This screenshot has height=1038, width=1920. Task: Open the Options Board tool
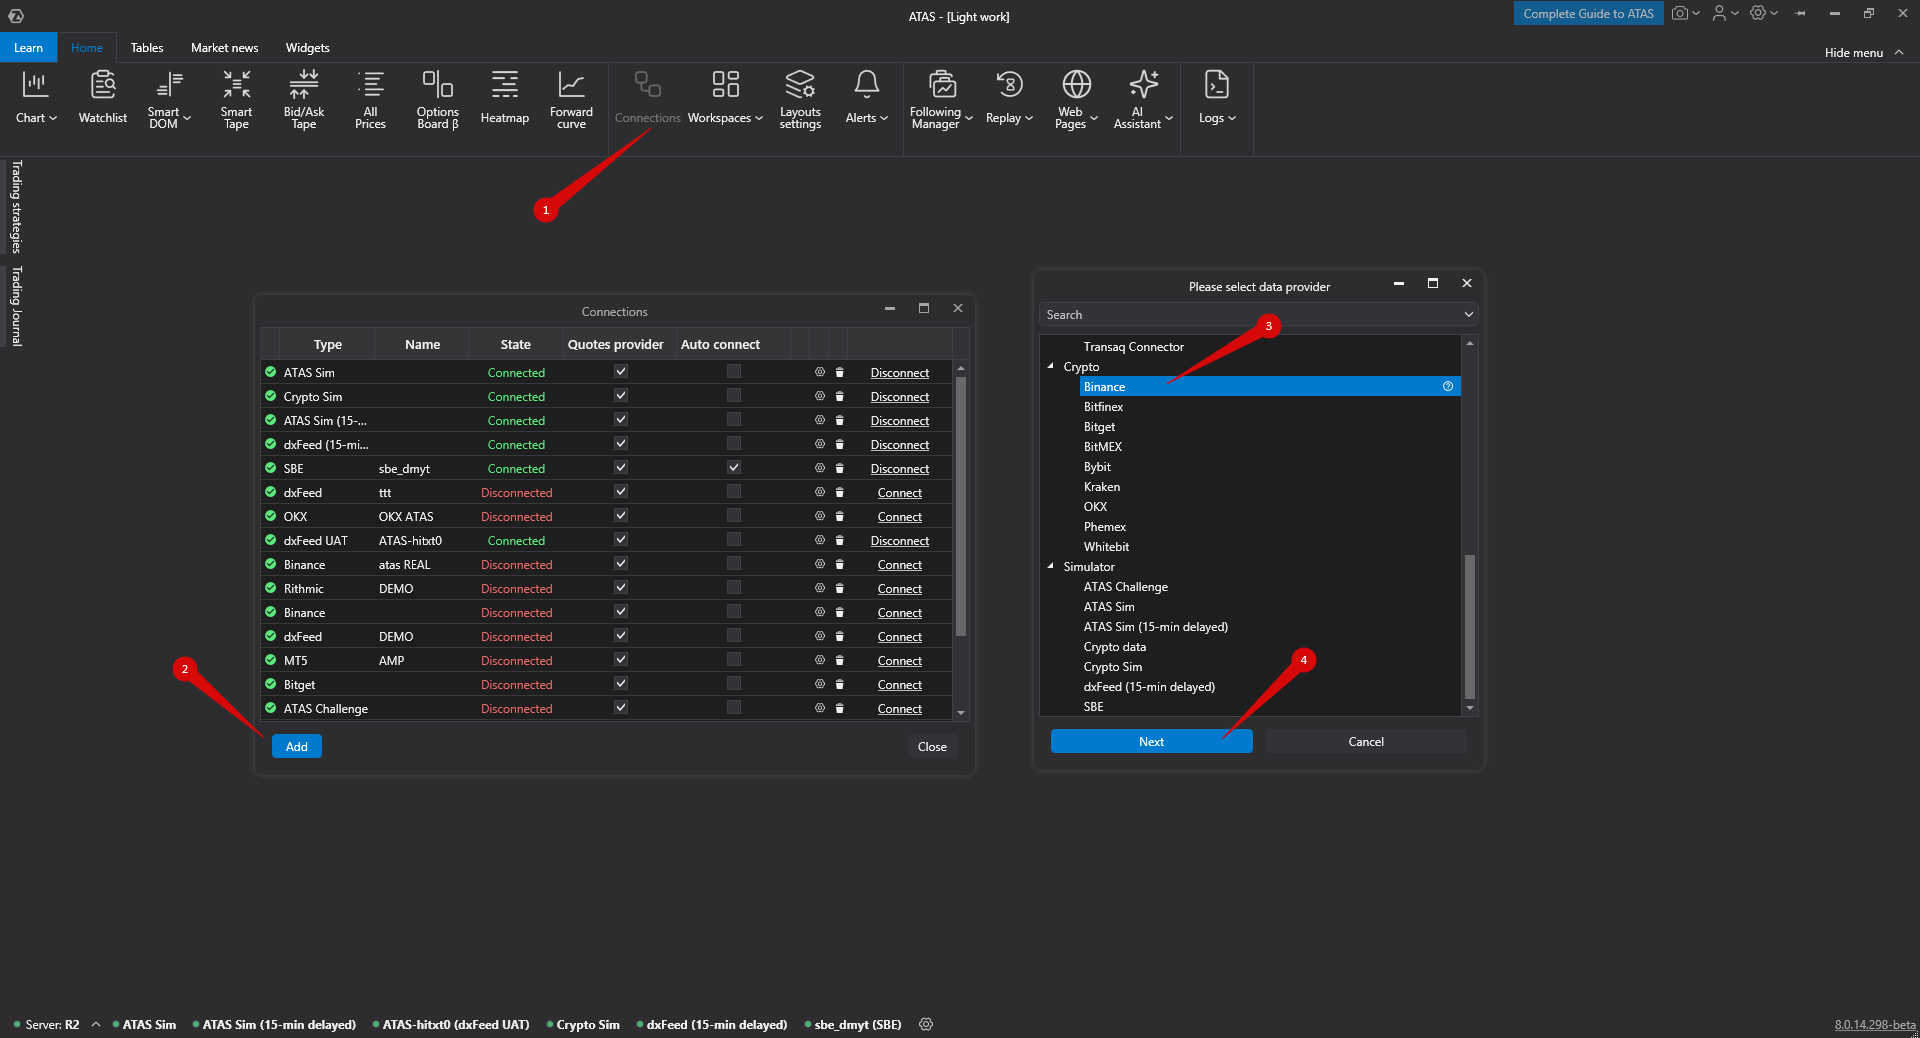click(438, 99)
